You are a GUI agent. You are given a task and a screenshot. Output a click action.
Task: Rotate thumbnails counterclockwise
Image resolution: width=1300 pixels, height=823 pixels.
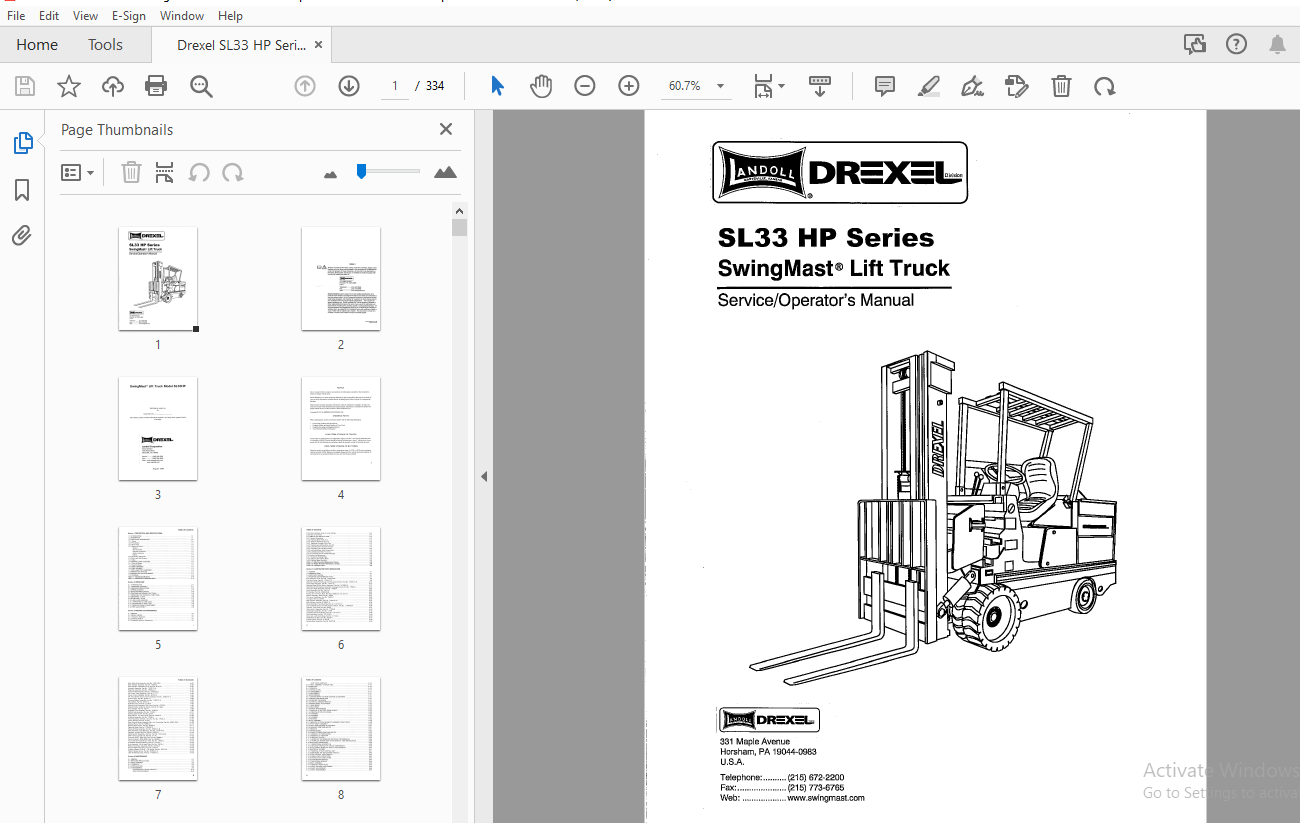199,173
